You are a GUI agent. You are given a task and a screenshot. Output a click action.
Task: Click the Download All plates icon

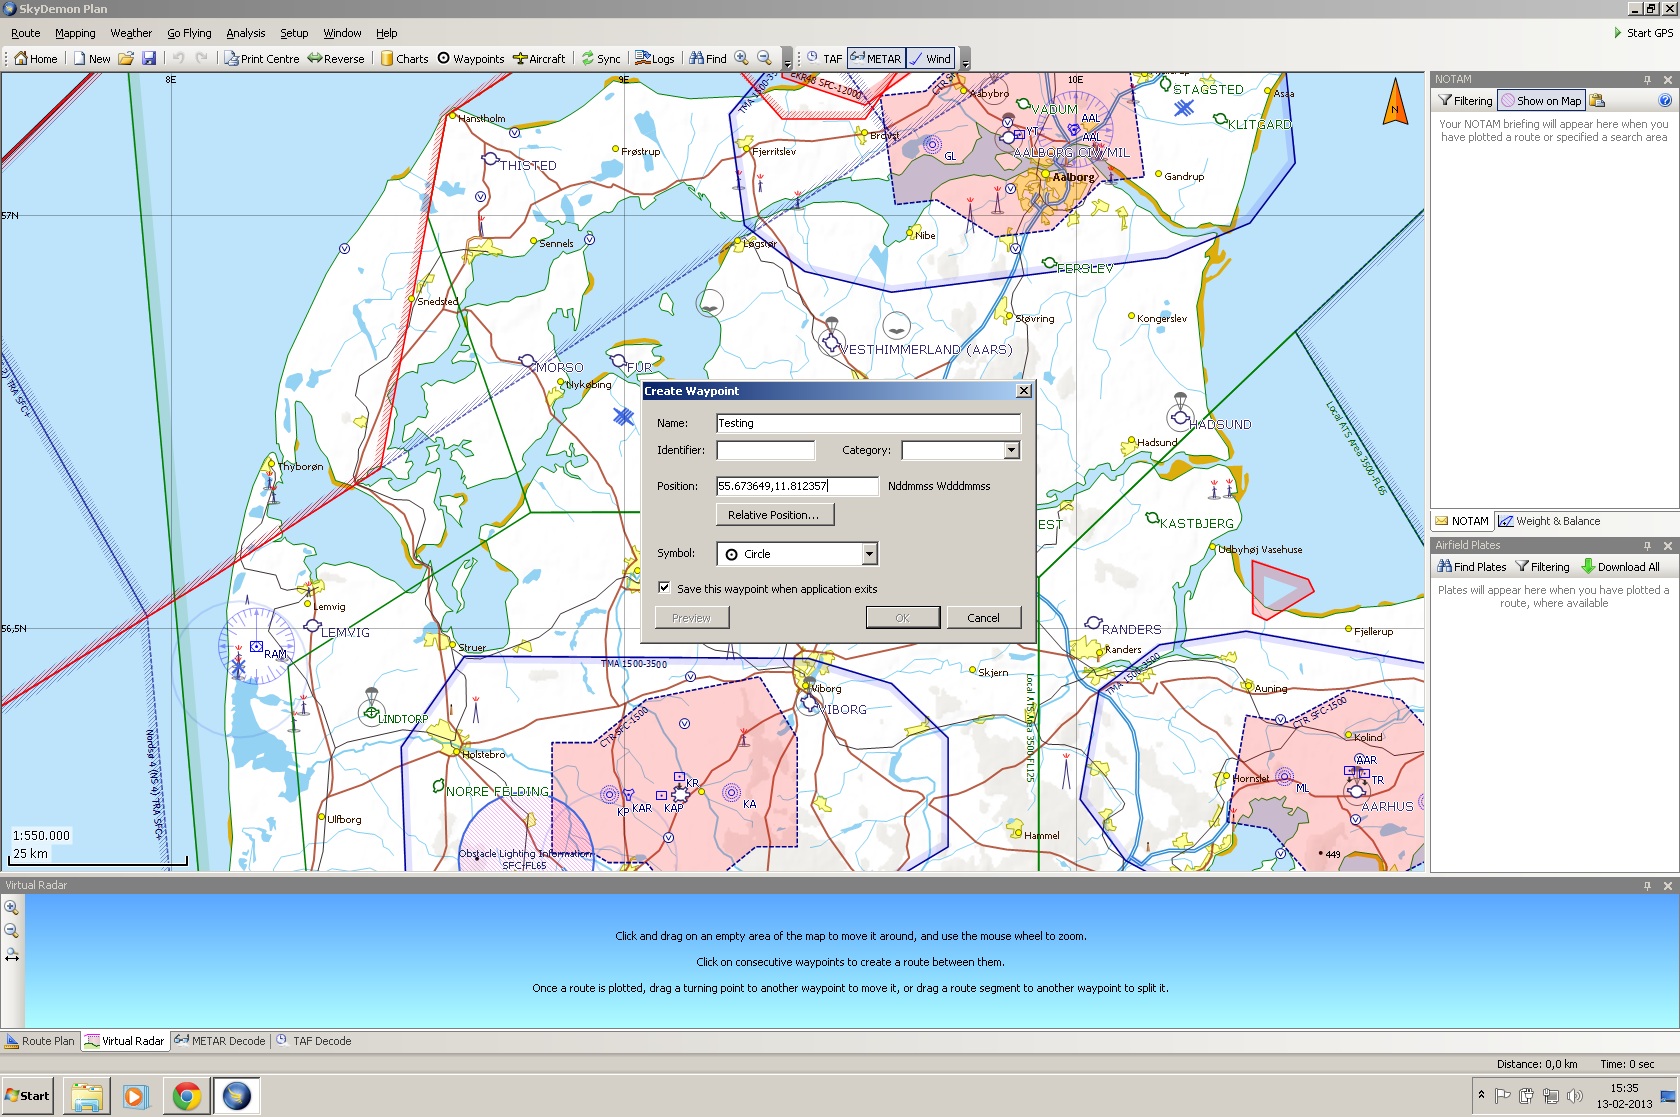point(1587,567)
